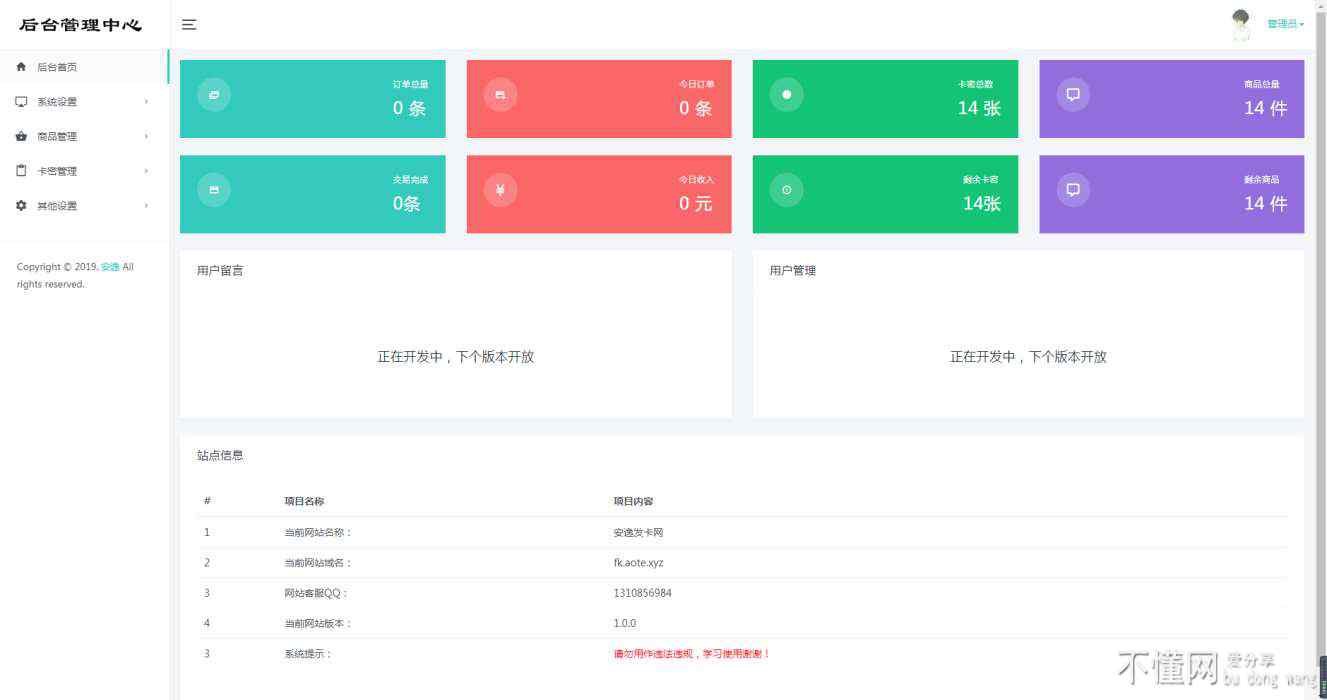Click the 剩余卡密 14张 value

click(982, 203)
